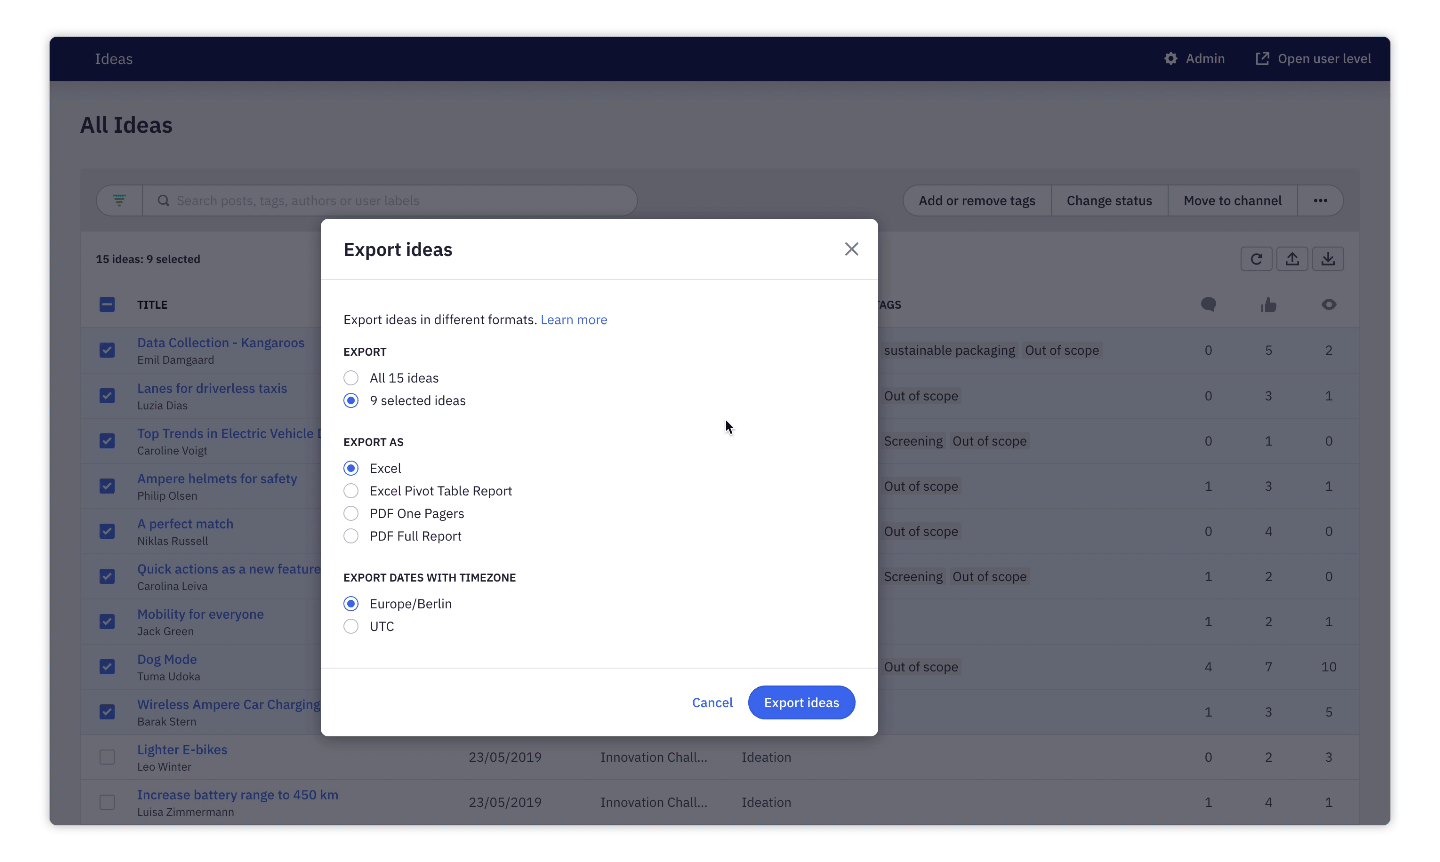Open idea Ampere helmets for safety

pyautogui.click(x=217, y=479)
